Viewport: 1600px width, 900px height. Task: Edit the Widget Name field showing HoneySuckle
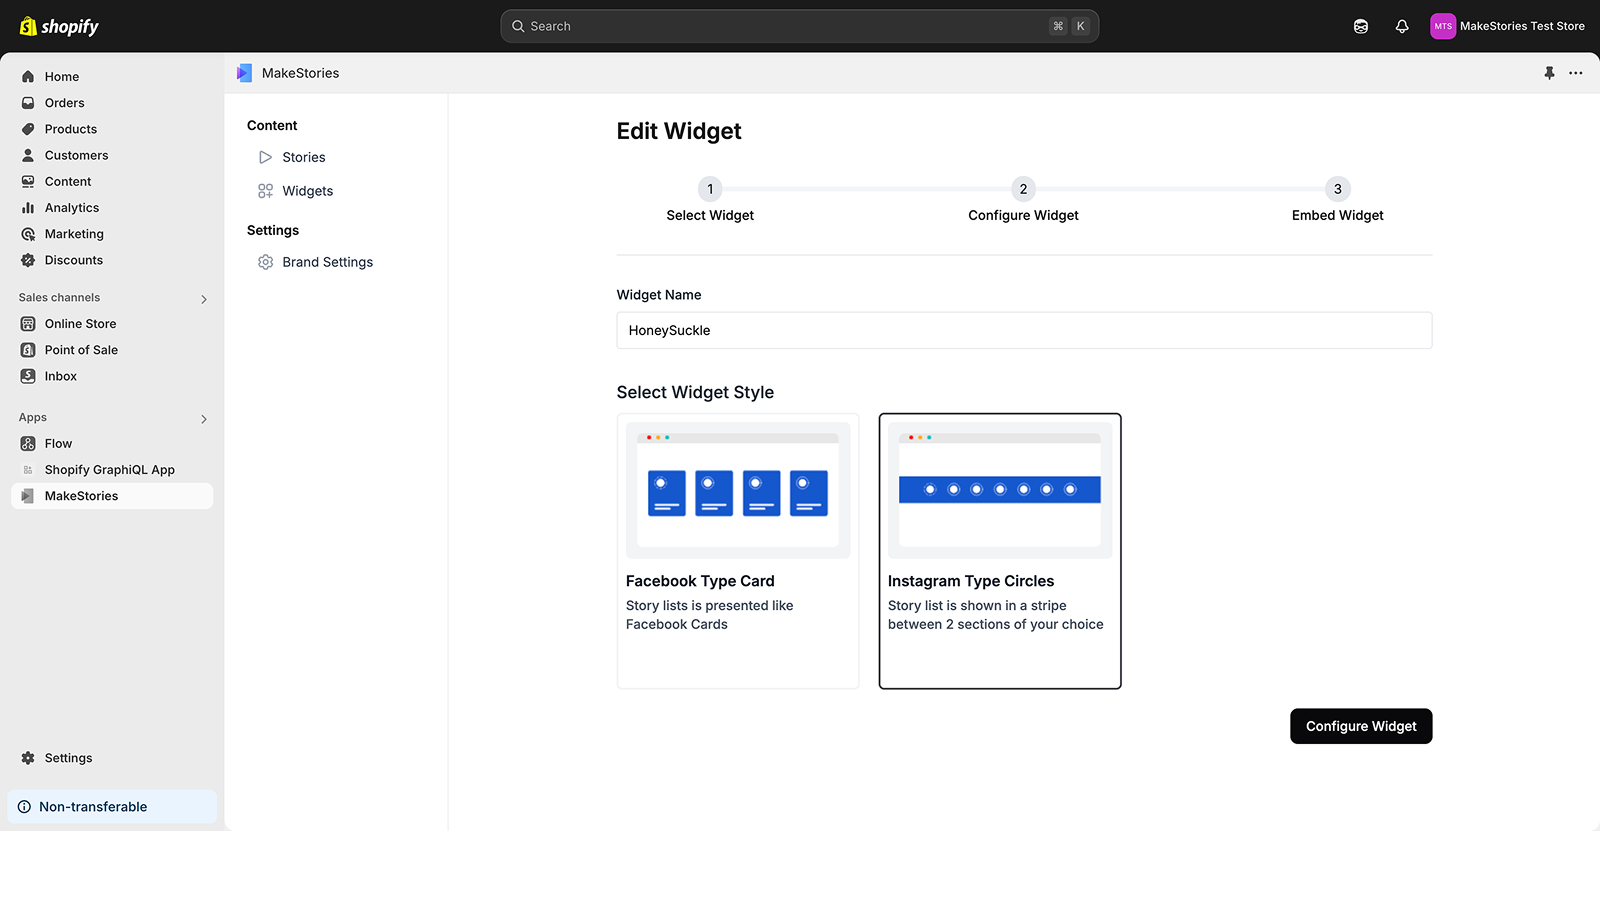coord(1023,330)
